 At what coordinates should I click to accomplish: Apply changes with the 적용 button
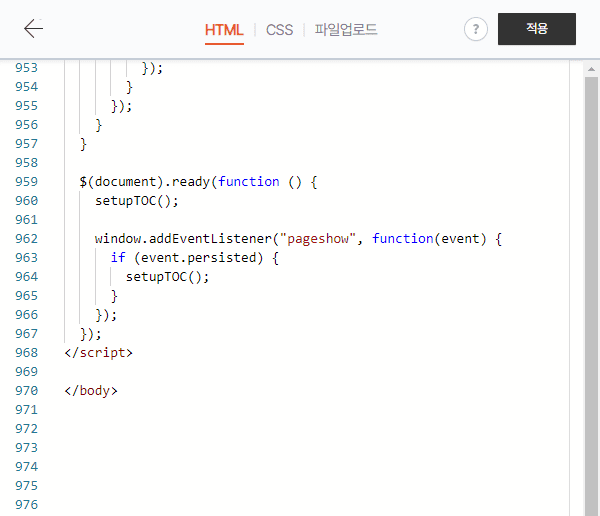(537, 29)
